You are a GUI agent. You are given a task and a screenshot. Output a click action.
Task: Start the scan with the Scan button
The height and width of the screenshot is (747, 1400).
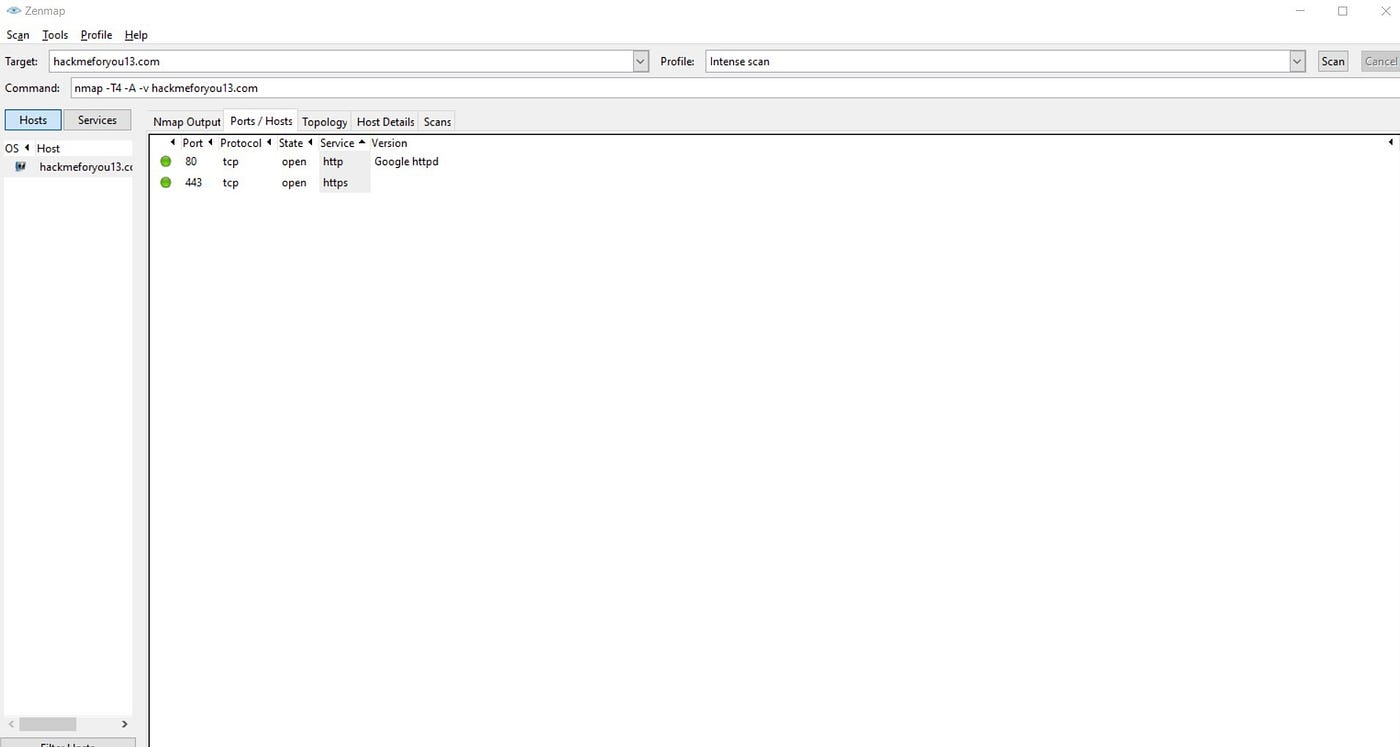click(1333, 61)
